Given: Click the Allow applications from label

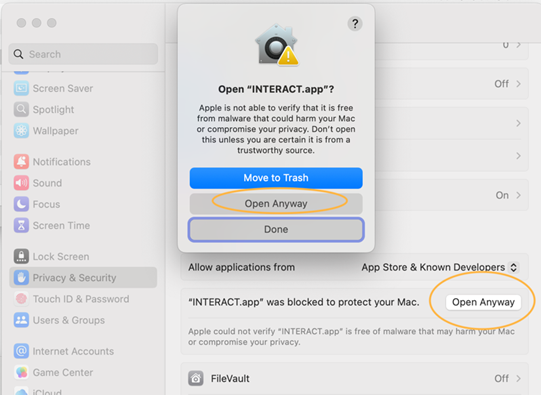Looking at the screenshot, I should (242, 267).
